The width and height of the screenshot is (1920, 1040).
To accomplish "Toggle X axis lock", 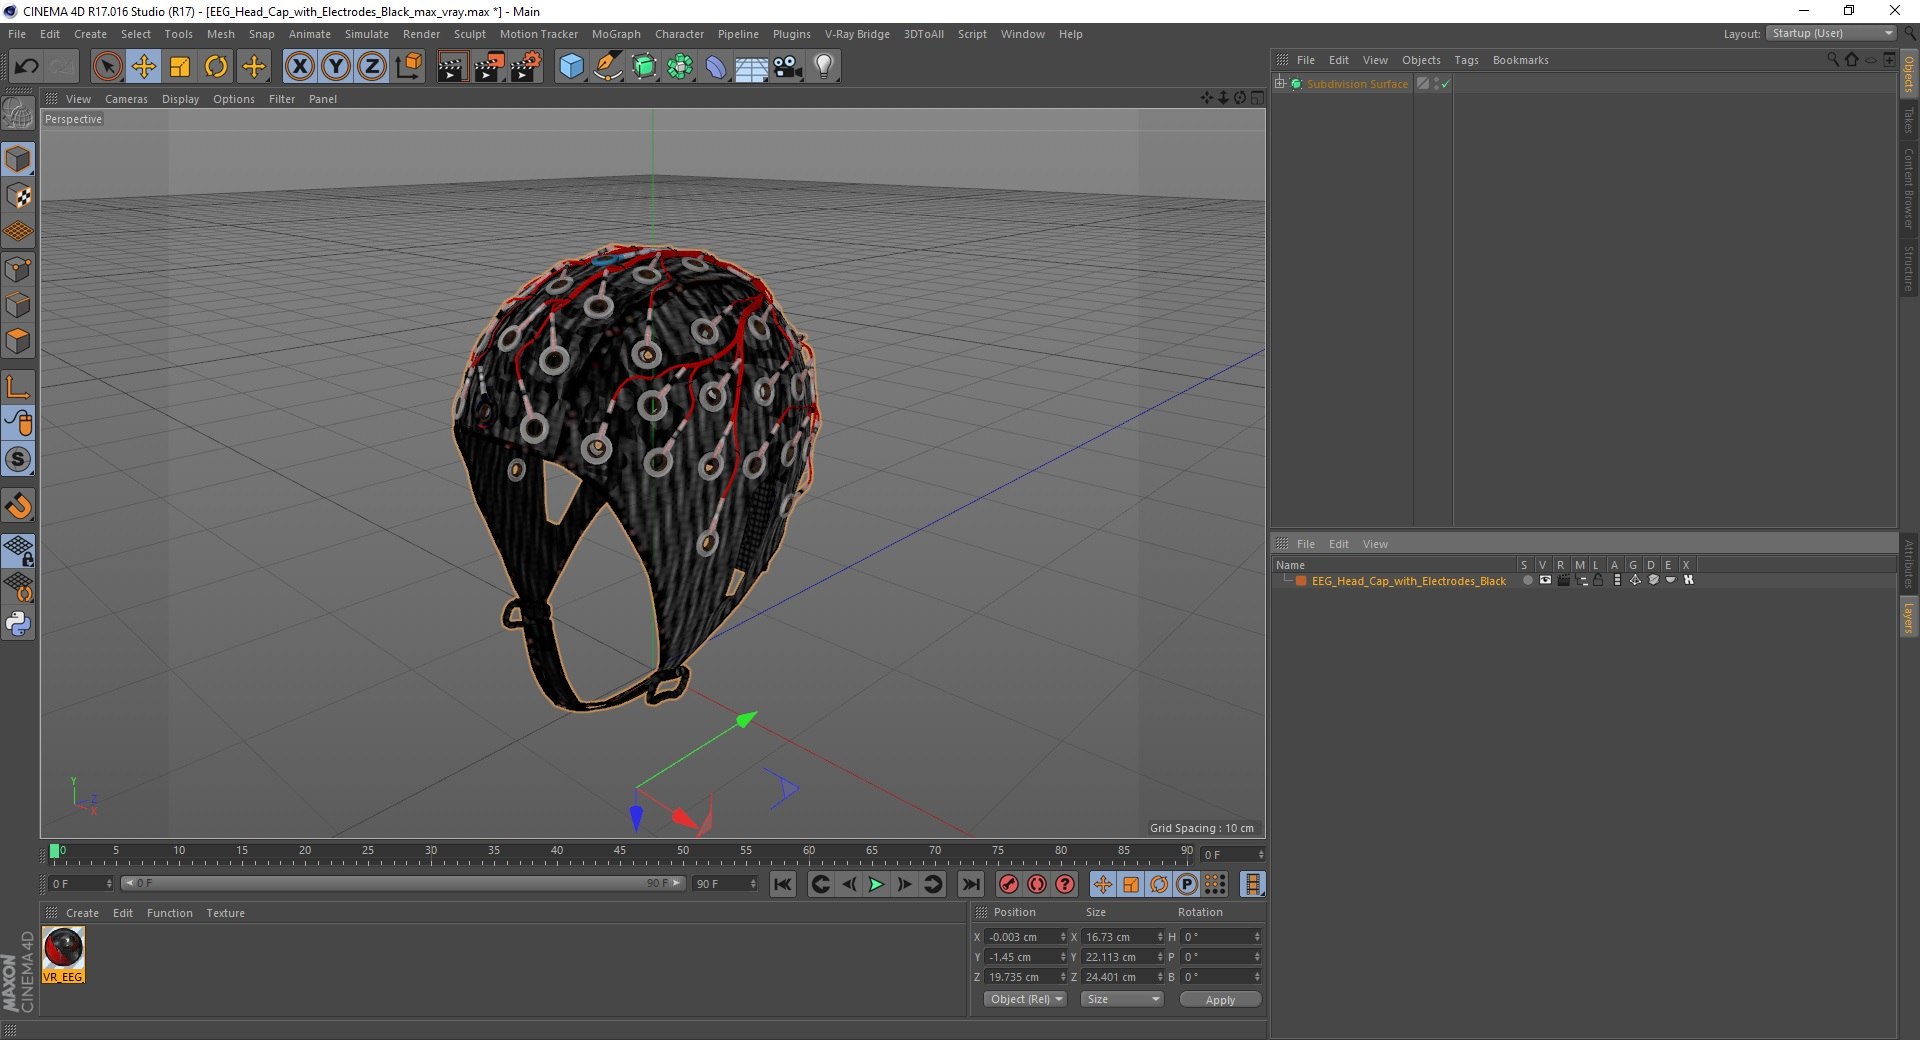I will tap(299, 67).
